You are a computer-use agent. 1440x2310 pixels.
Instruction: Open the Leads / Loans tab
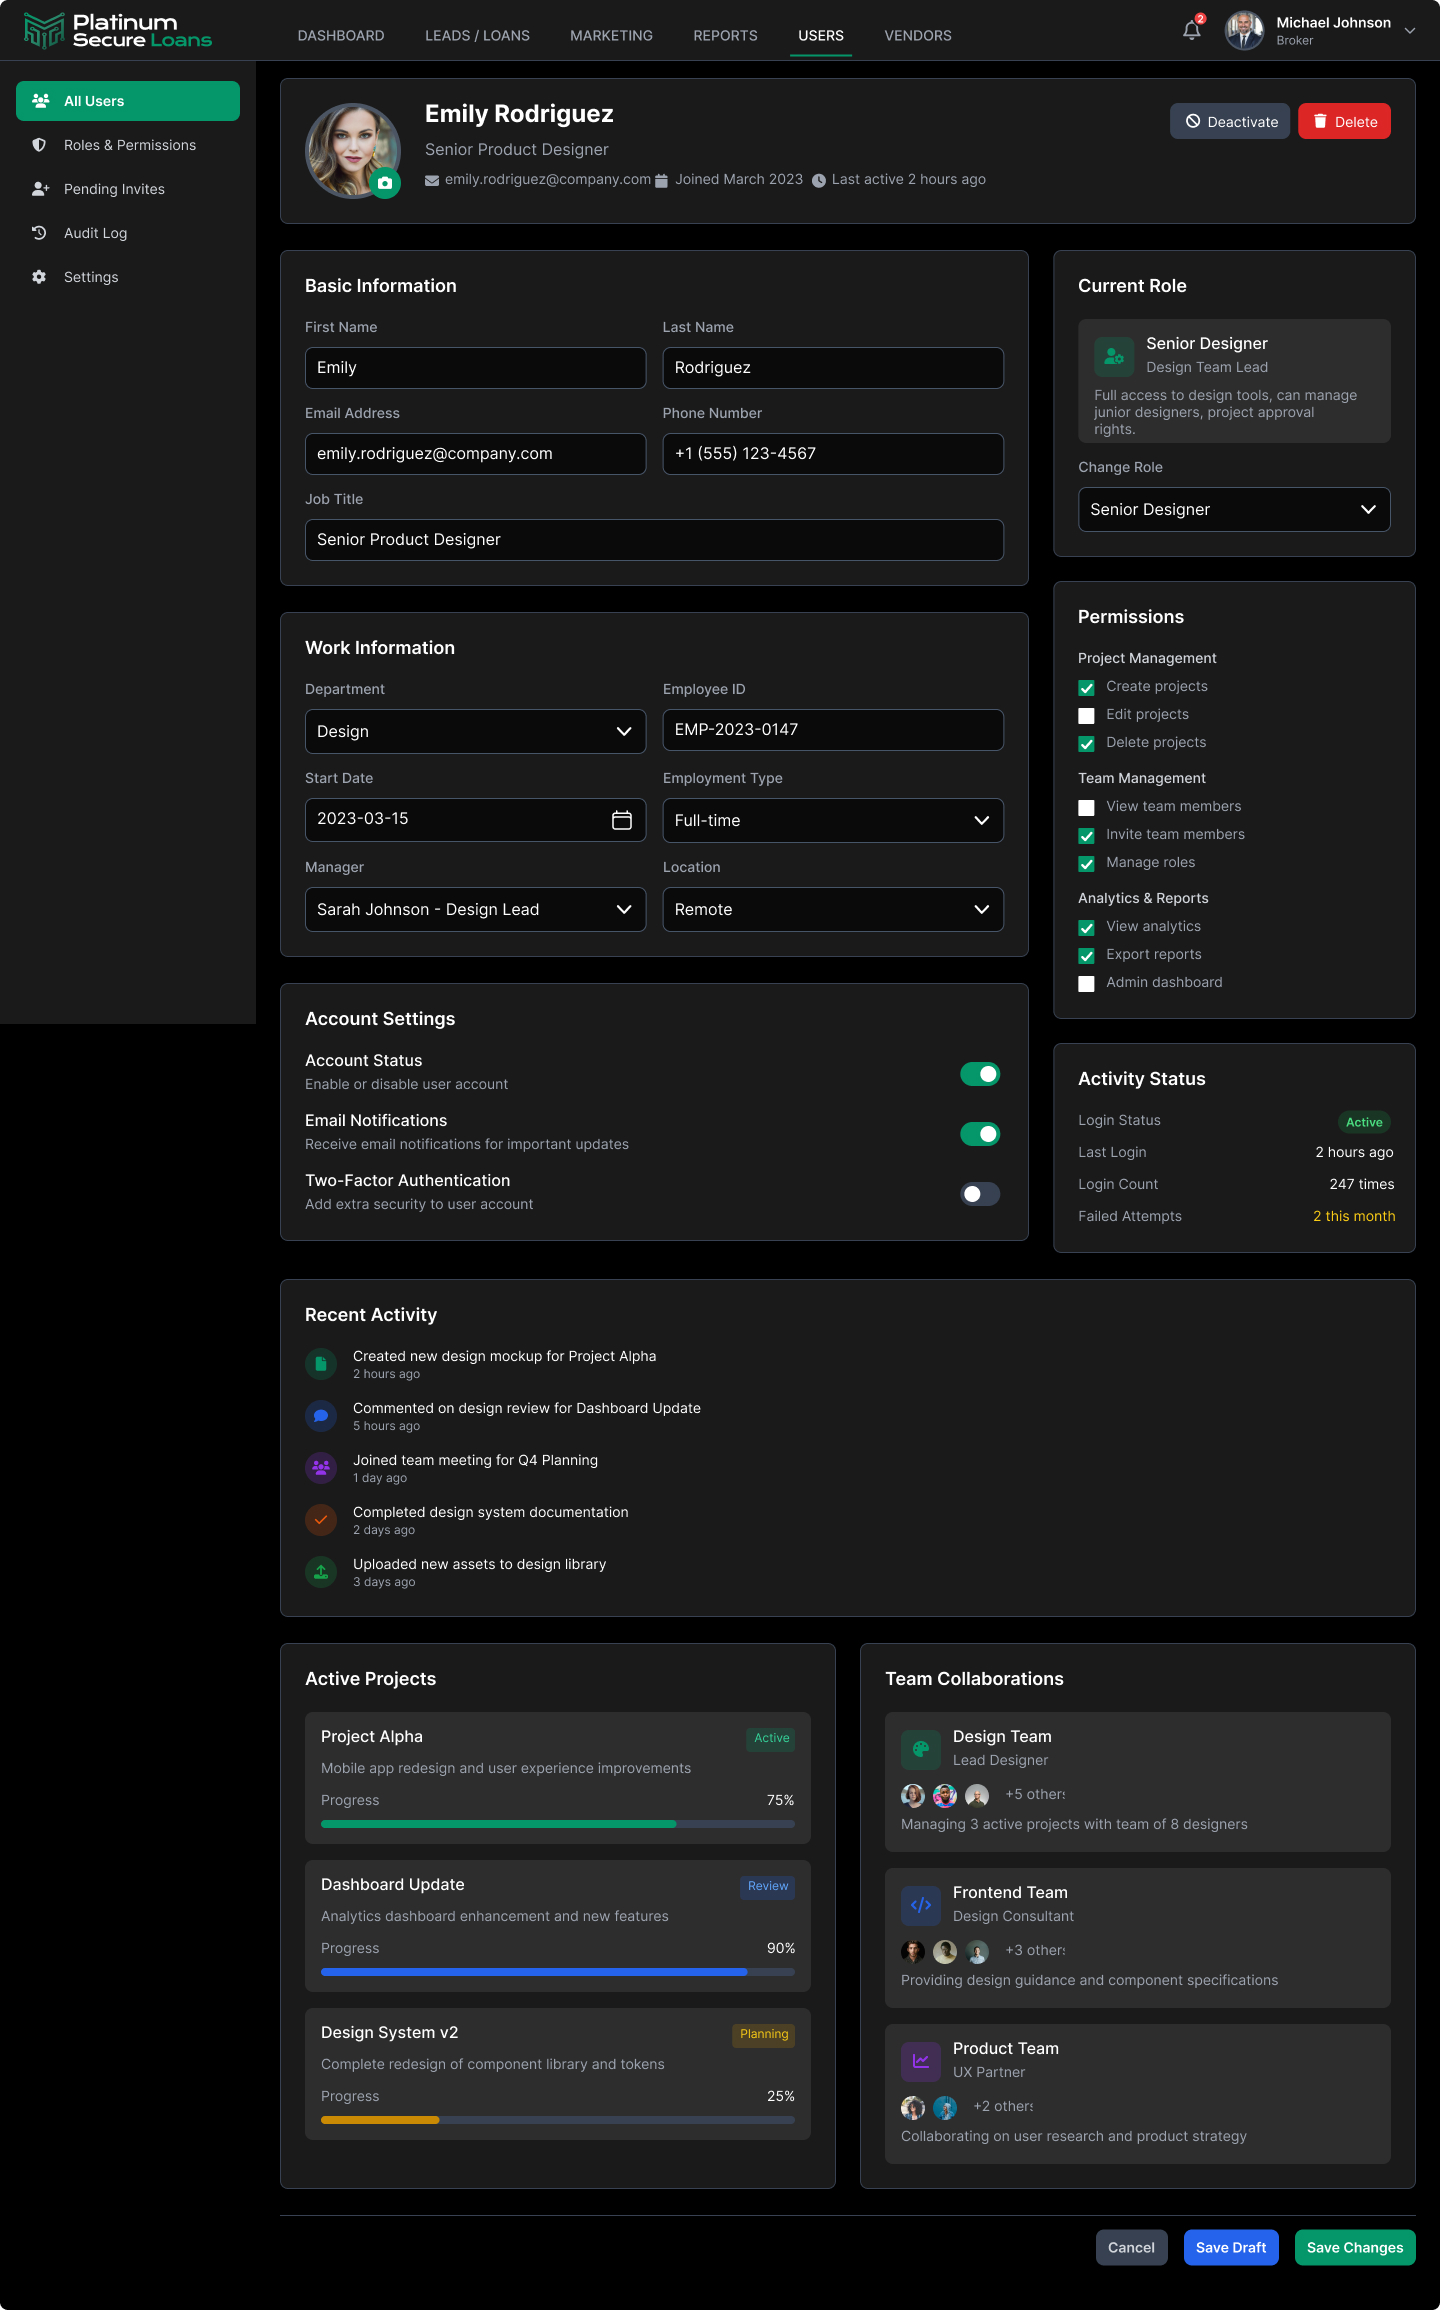click(x=477, y=35)
